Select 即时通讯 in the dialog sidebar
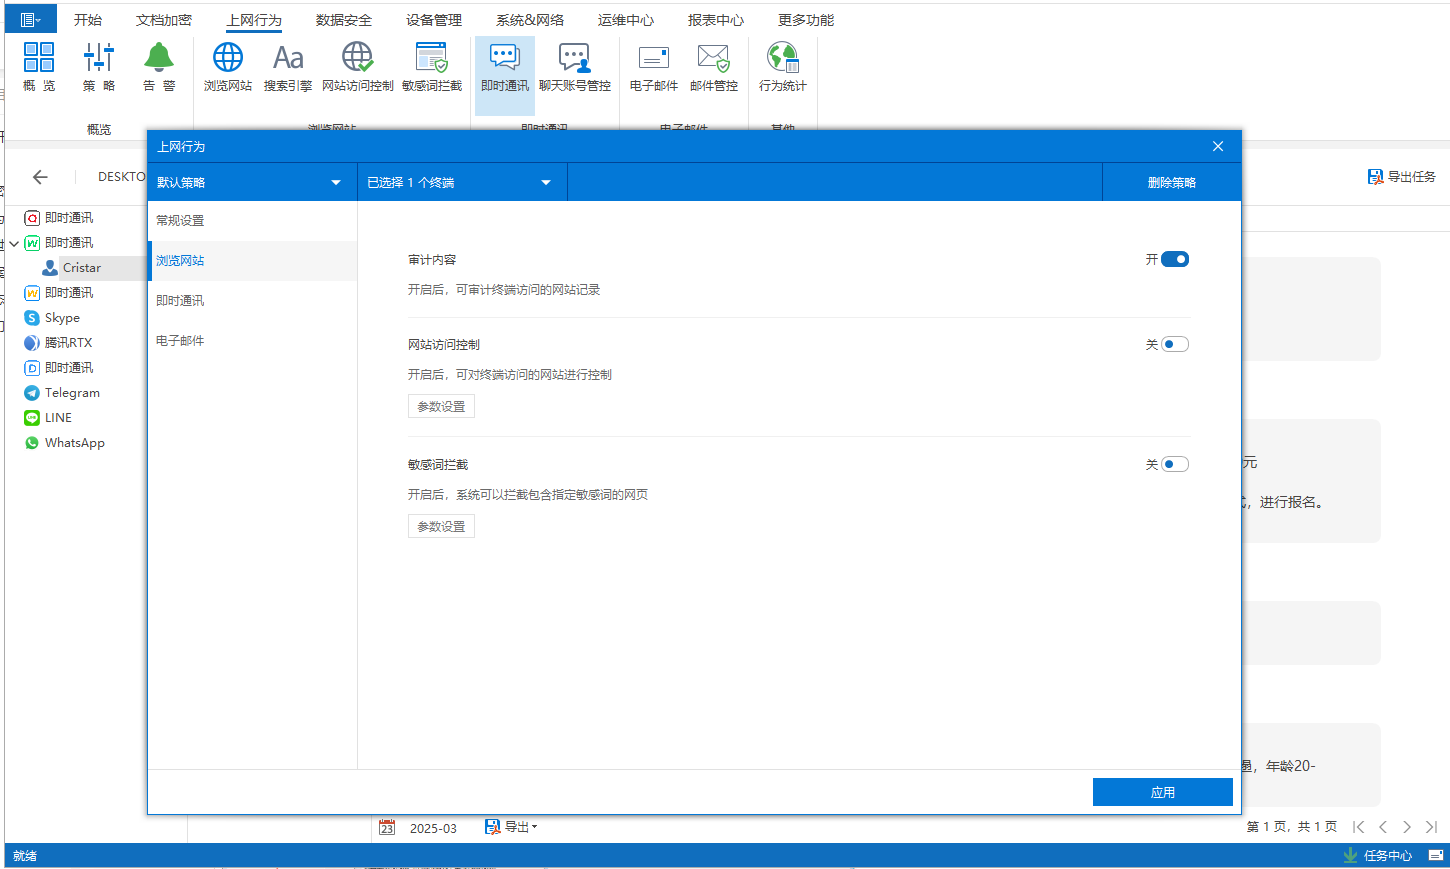This screenshot has width=1450, height=869. 180,300
